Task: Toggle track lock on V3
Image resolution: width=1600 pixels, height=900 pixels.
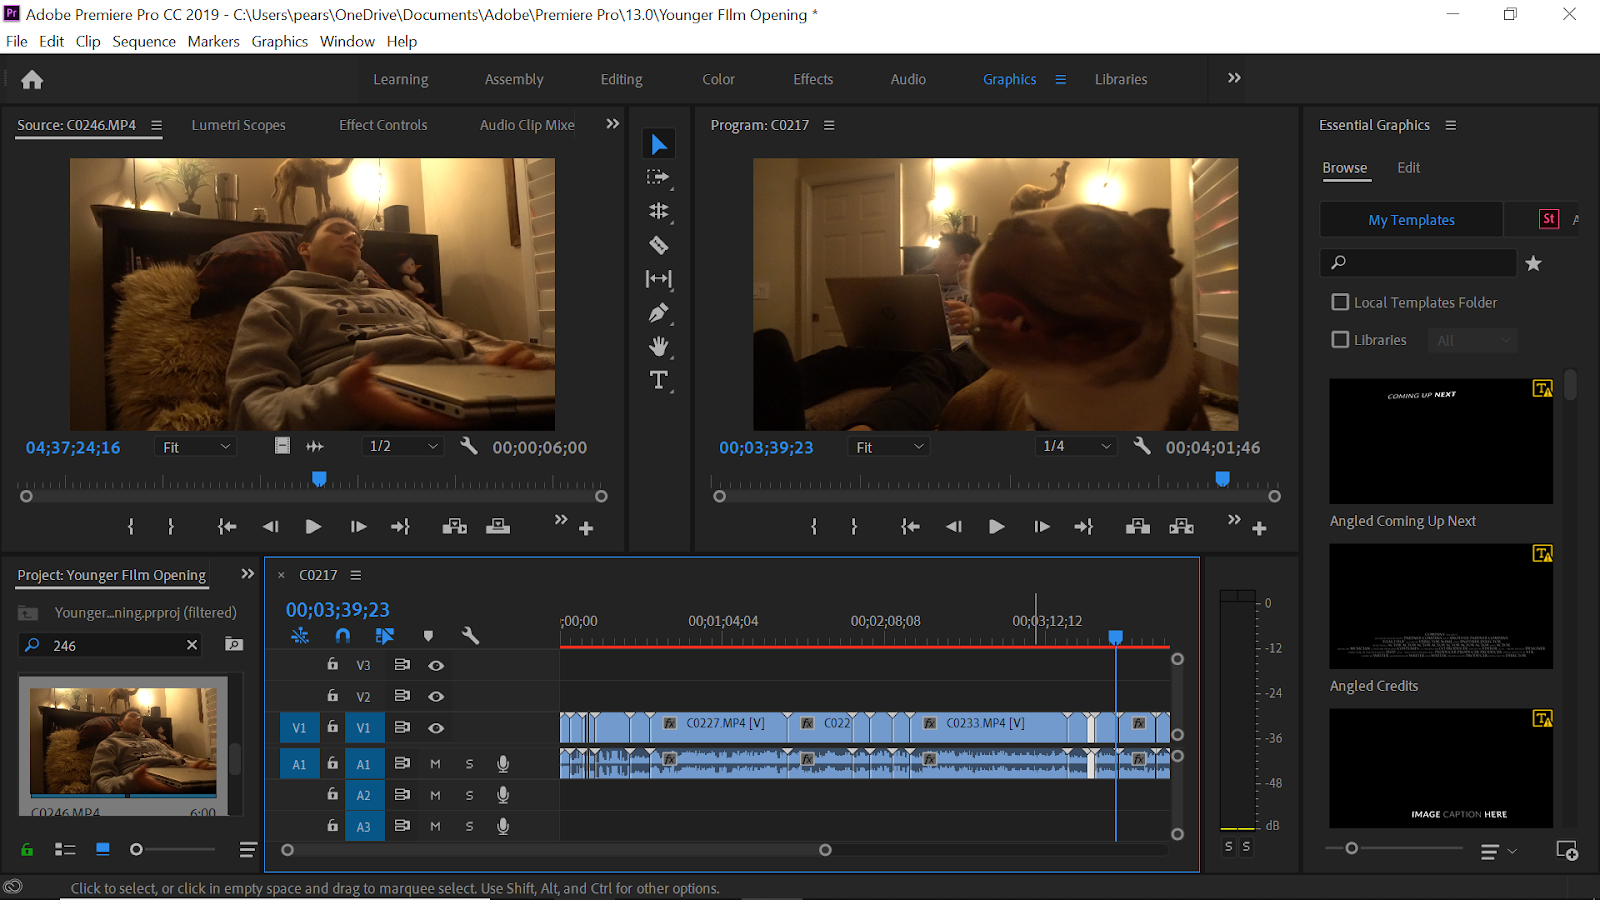Action: coord(332,664)
